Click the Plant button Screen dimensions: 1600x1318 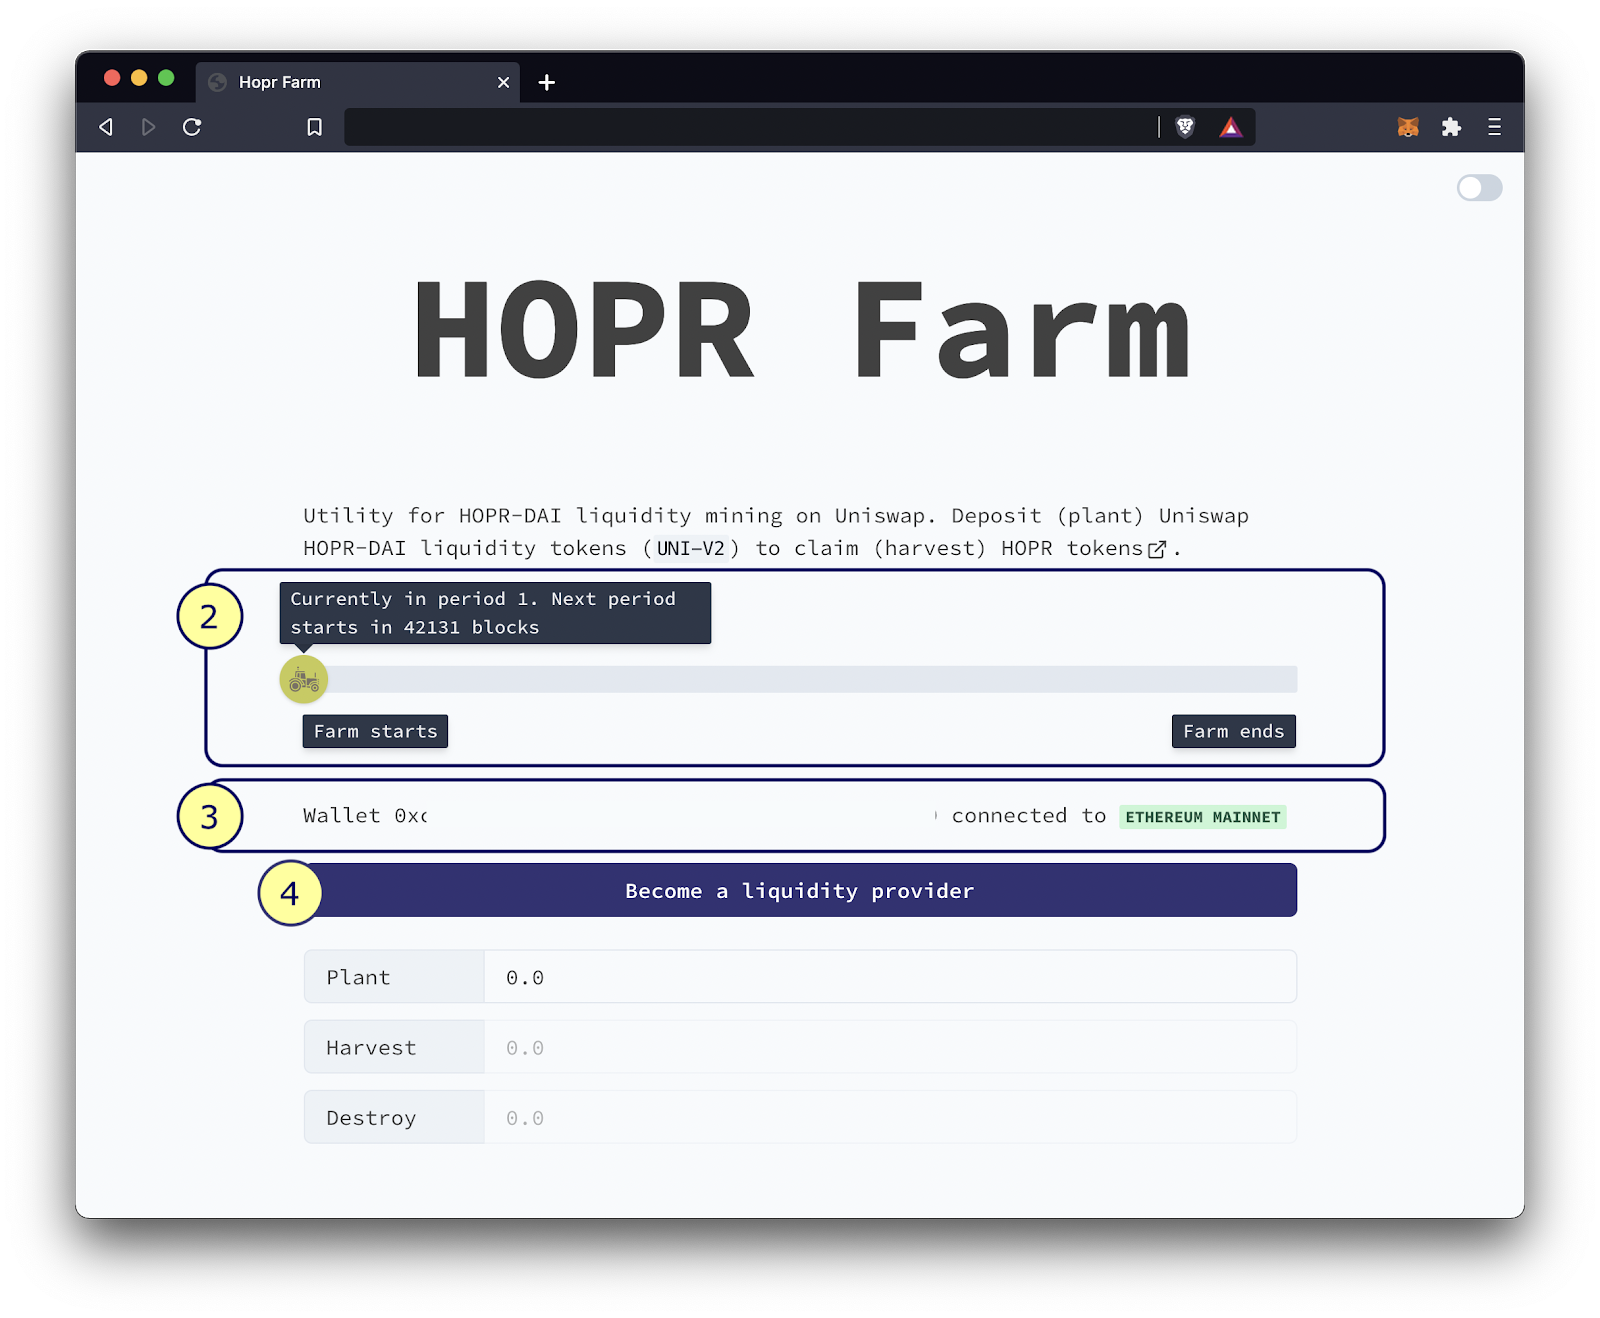tap(394, 977)
